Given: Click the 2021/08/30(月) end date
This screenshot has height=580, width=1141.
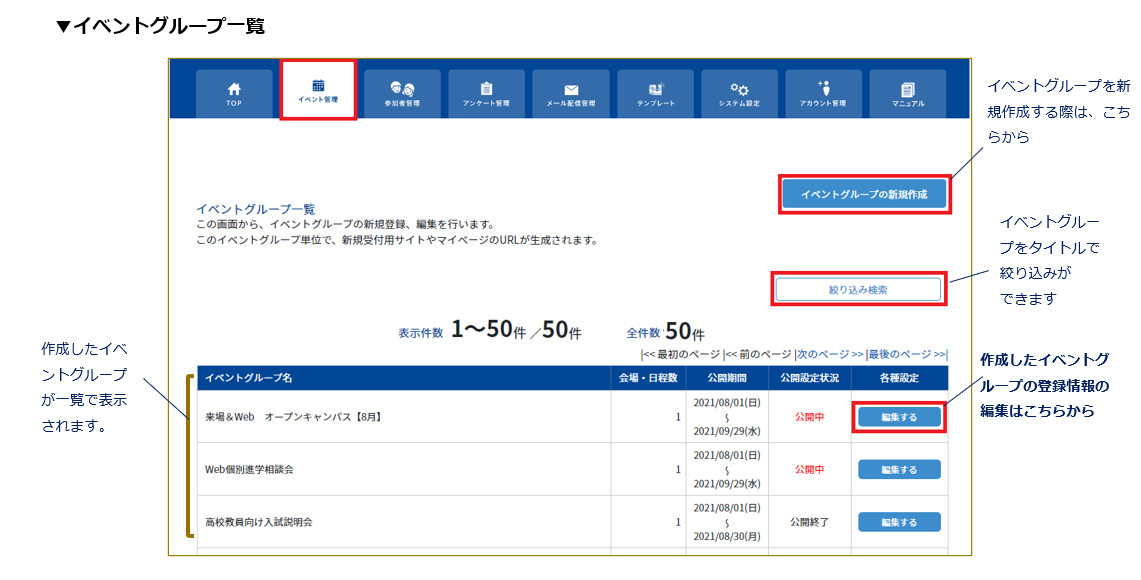Looking at the screenshot, I should [726, 536].
